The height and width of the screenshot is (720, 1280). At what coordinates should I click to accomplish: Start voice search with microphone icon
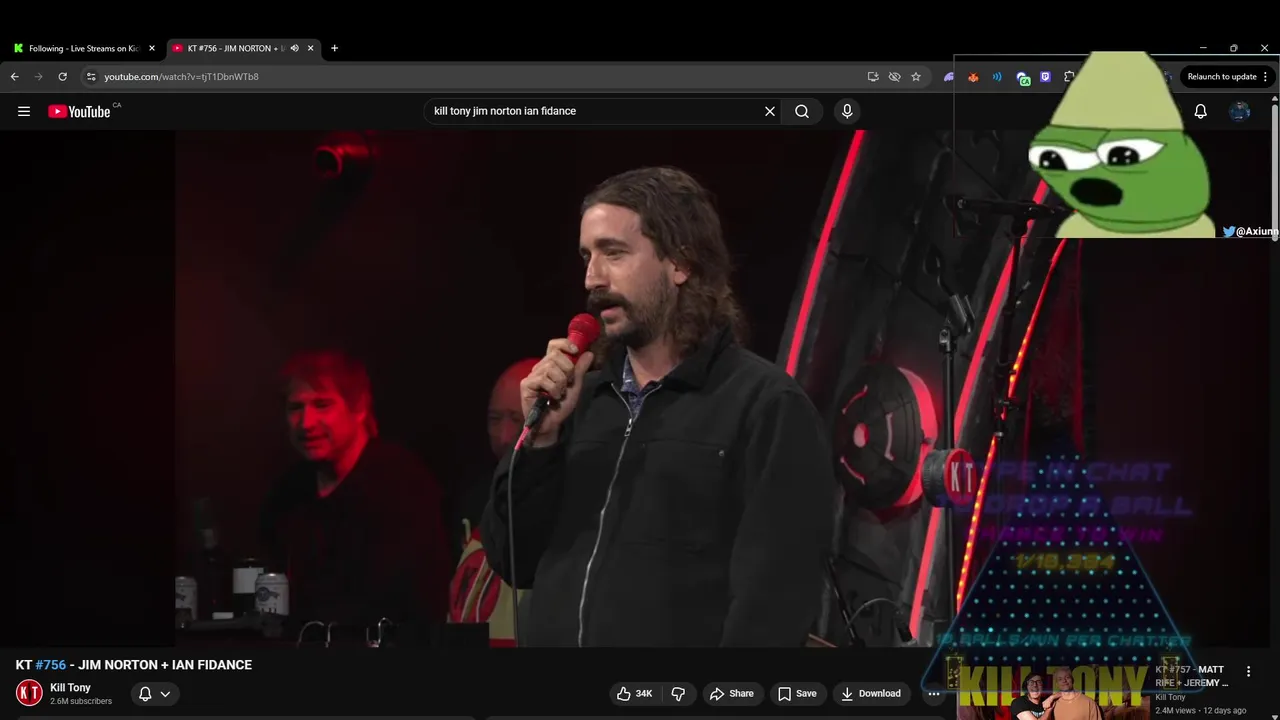pyautogui.click(x=847, y=111)
